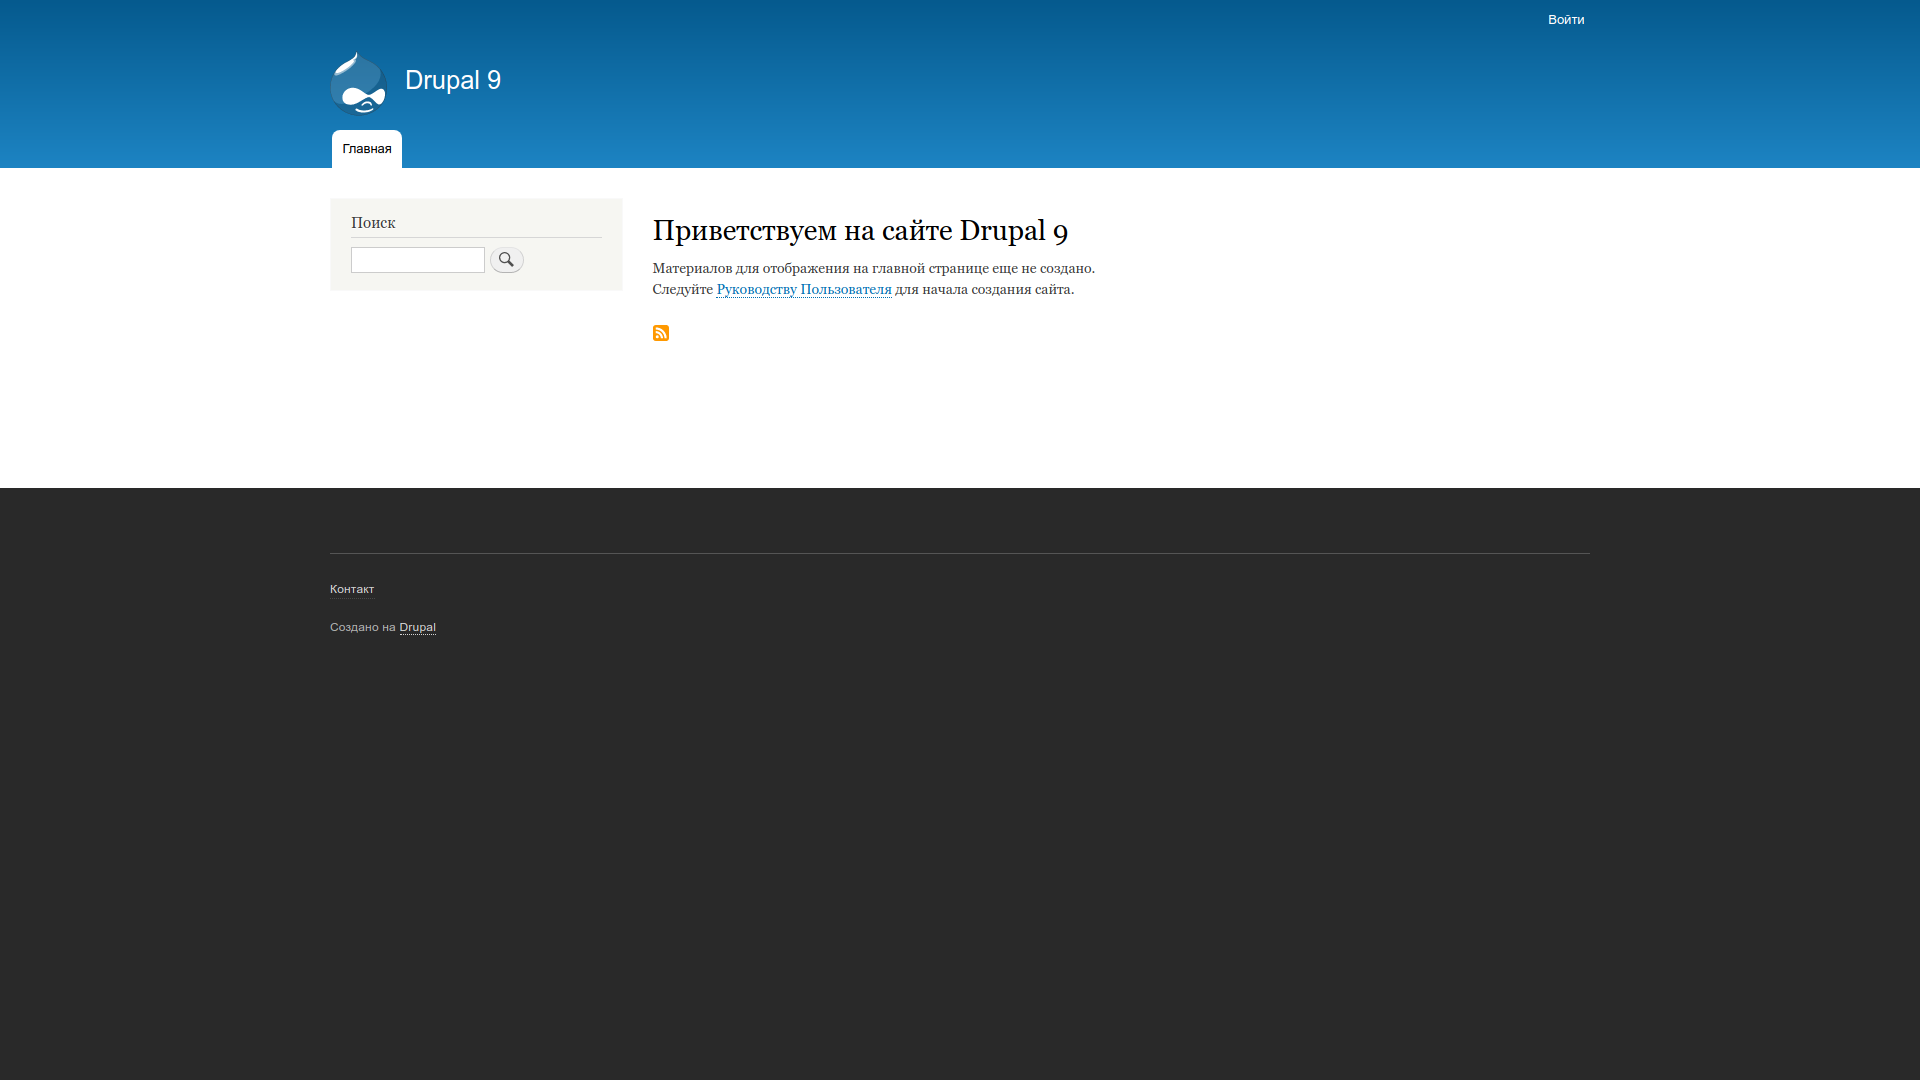
Task: Click the Создано на footer text
Action: point(363,627)
